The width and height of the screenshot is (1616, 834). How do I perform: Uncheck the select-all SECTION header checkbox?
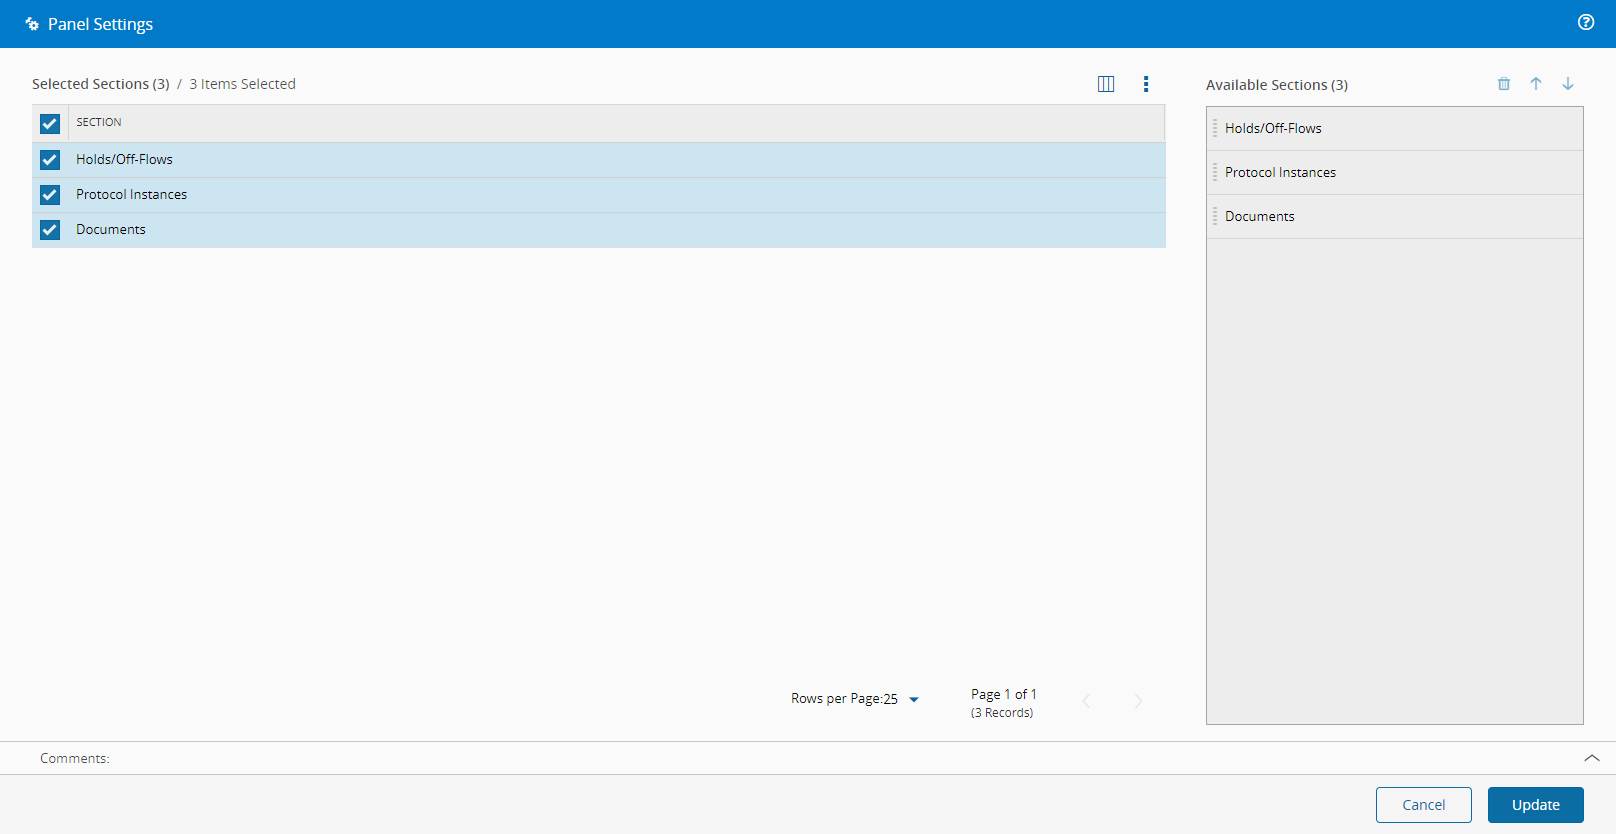click(x=50, y=123)
